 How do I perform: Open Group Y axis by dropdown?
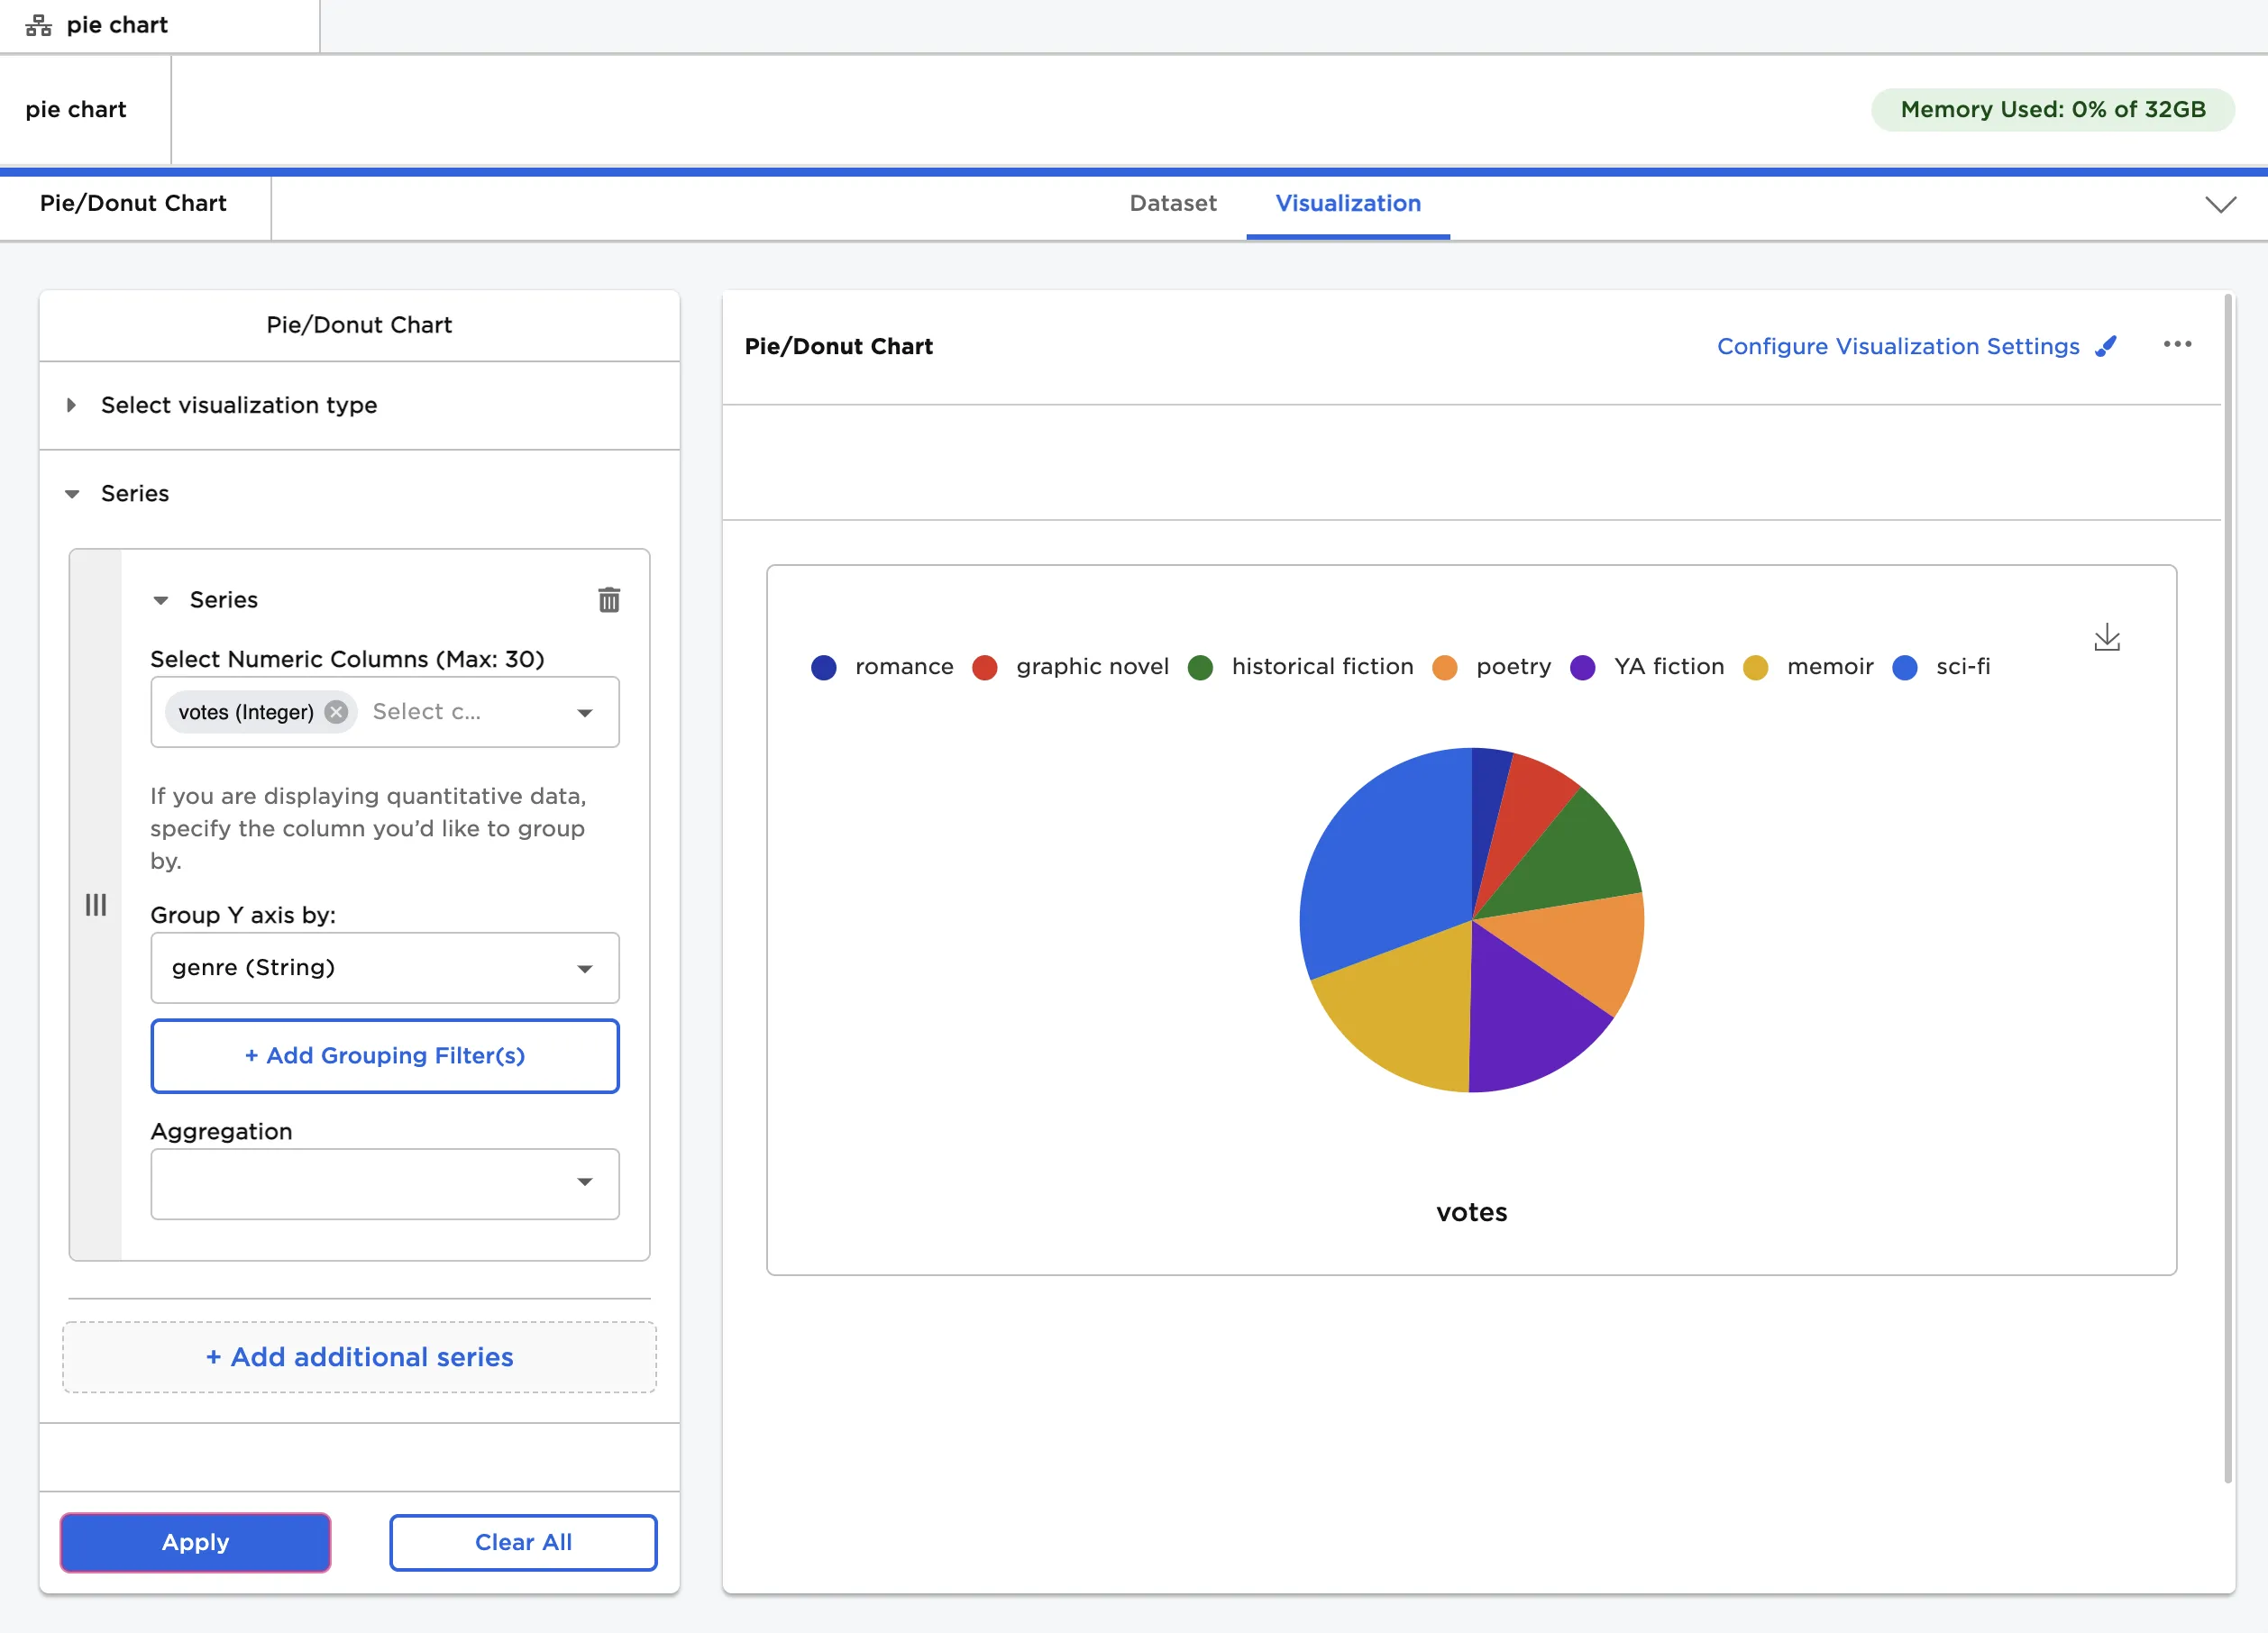tap(384, 968)
